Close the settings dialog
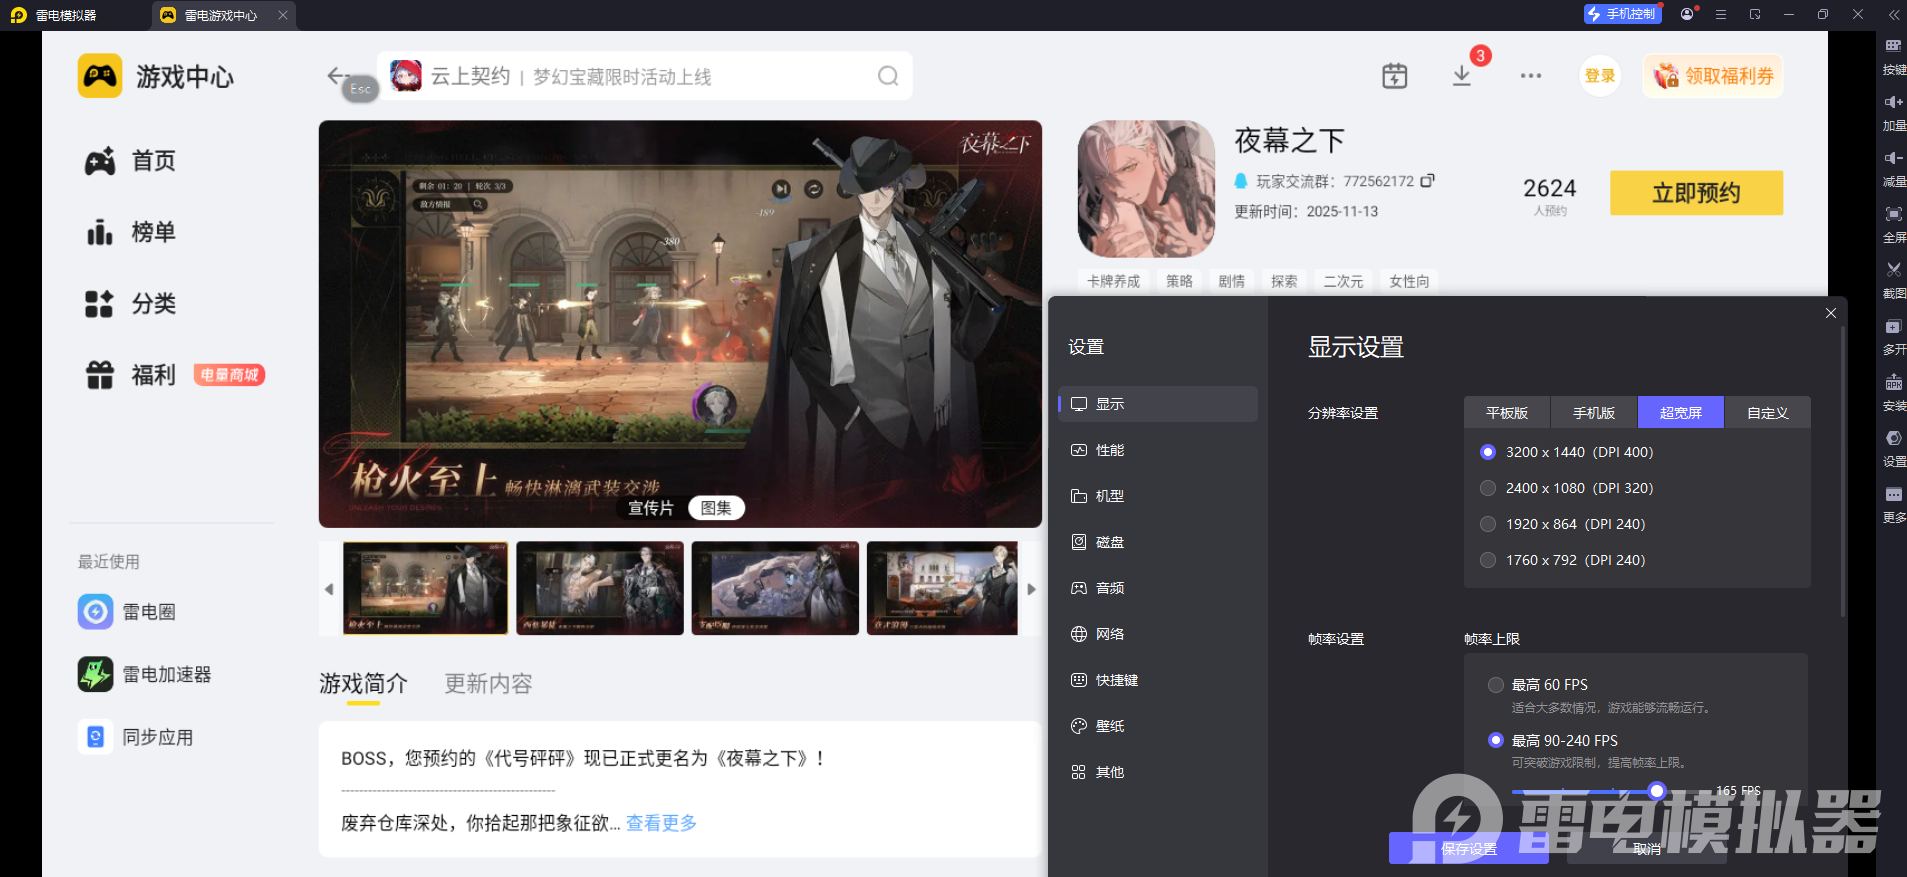This screenshot has height=877, width=1907. [x=1831, y=313]
